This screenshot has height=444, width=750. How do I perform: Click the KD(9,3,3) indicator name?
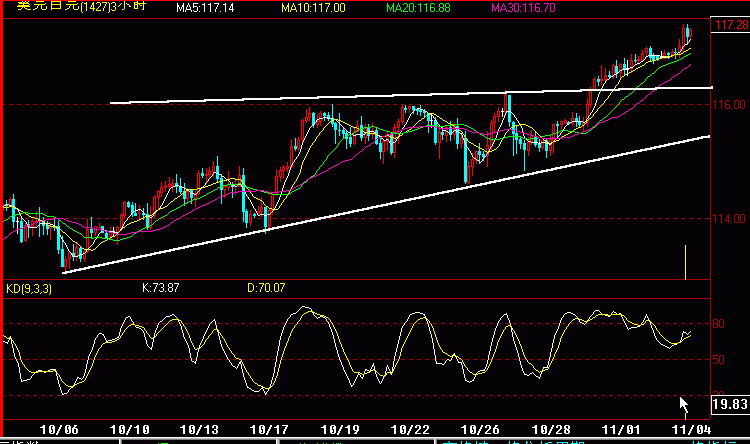29,289
